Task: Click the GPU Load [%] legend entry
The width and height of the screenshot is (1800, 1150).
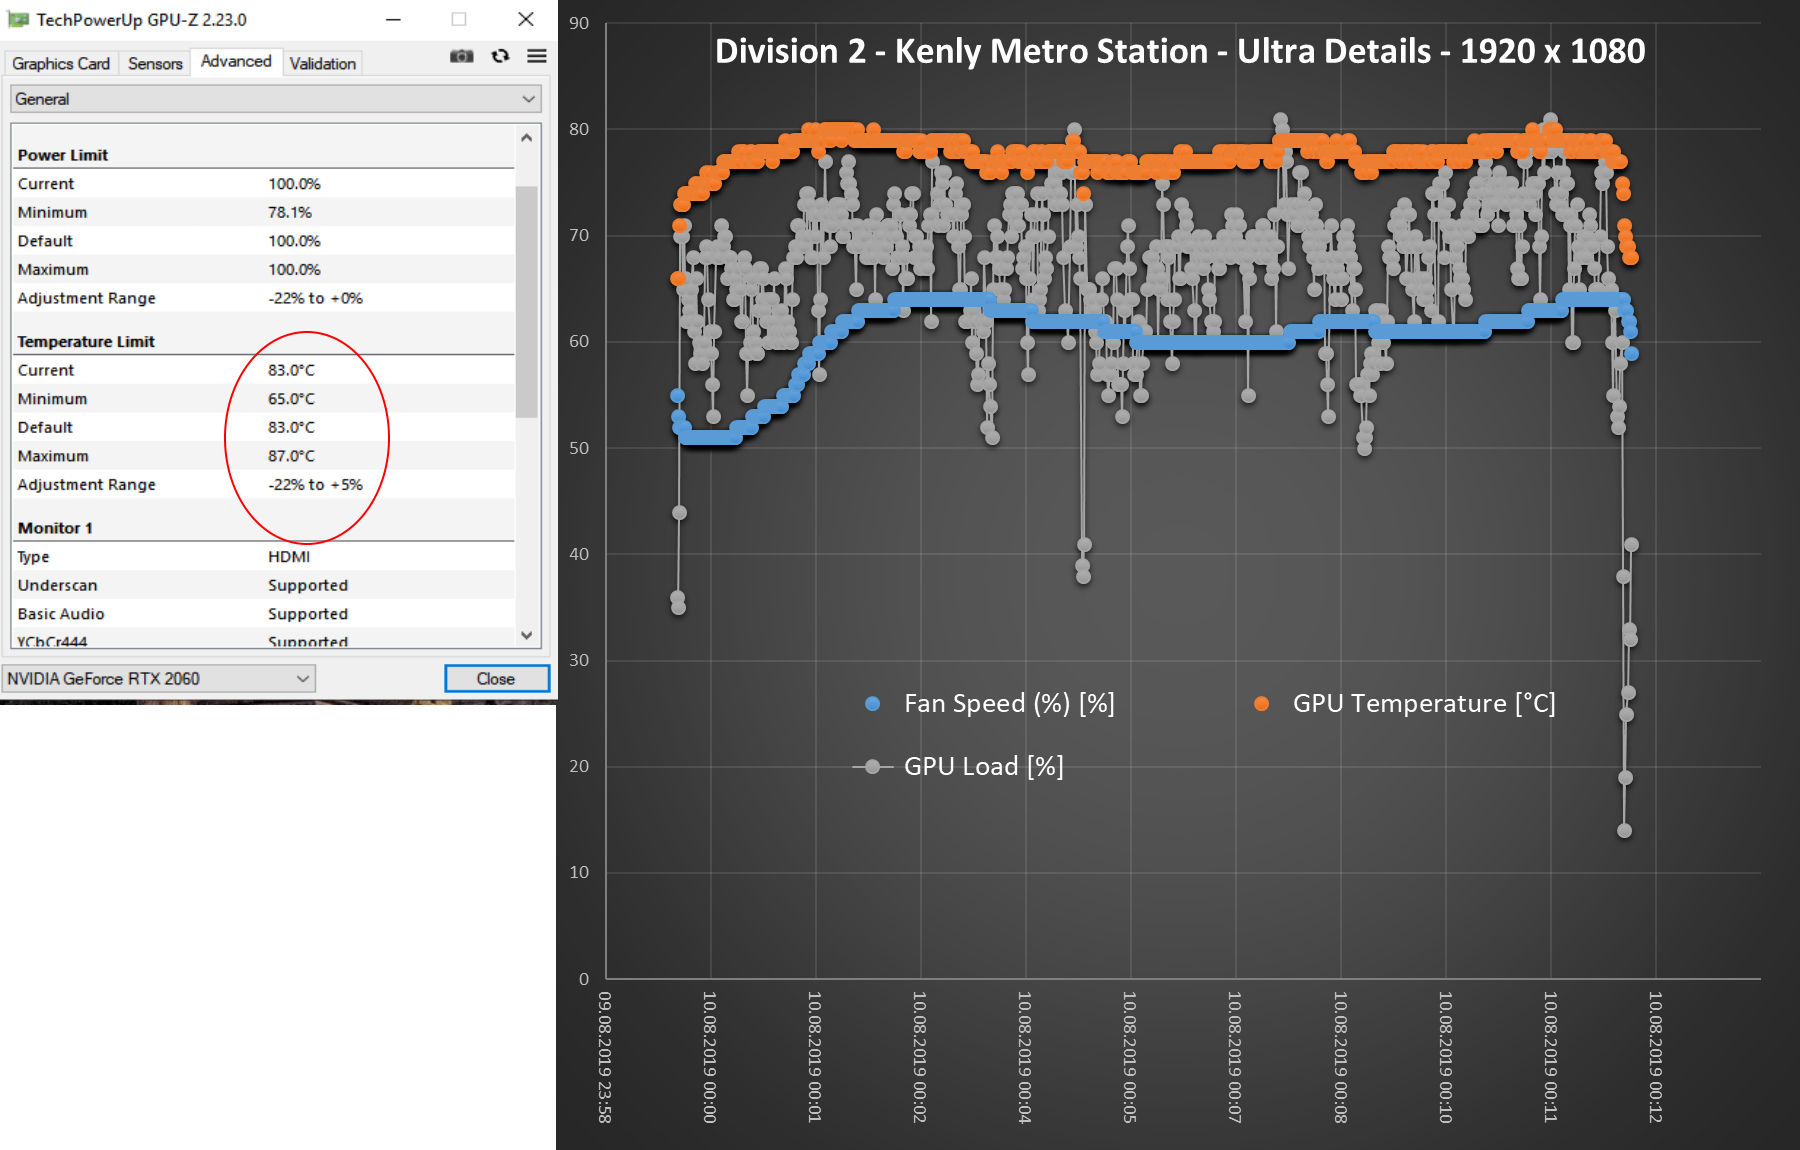Action: 958,767
